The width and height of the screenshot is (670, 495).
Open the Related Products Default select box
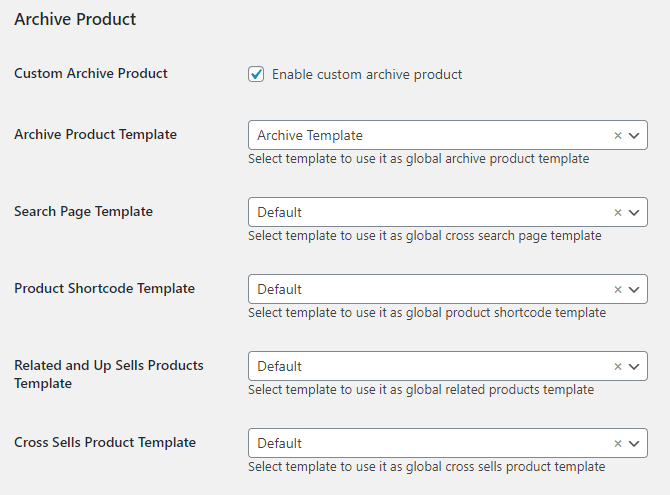coord(448,366)
